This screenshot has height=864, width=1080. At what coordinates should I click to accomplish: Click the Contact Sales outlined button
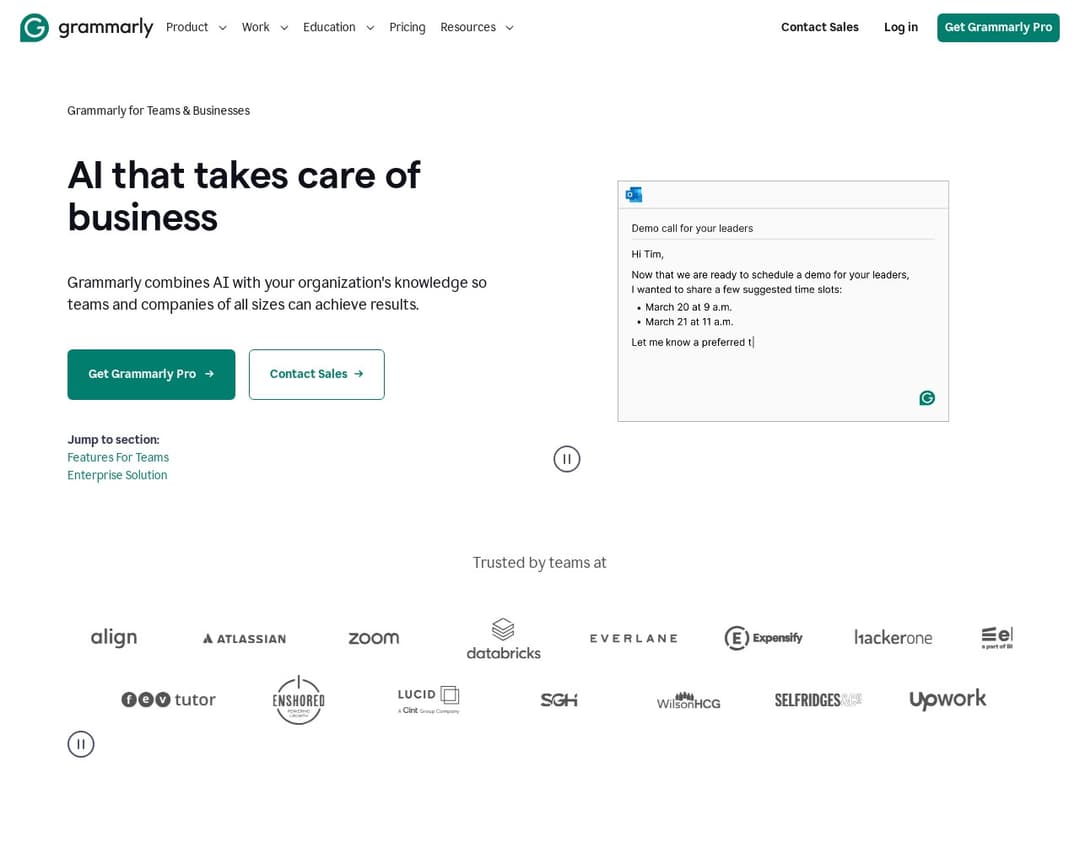pos(316,374)
